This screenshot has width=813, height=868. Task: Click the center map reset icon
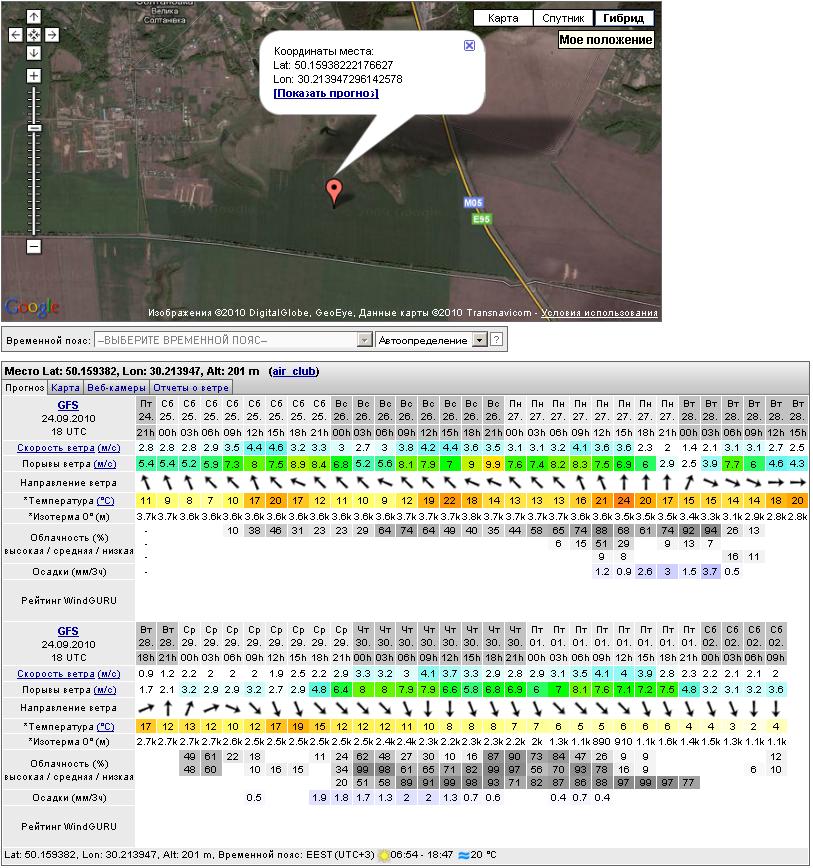34,35
